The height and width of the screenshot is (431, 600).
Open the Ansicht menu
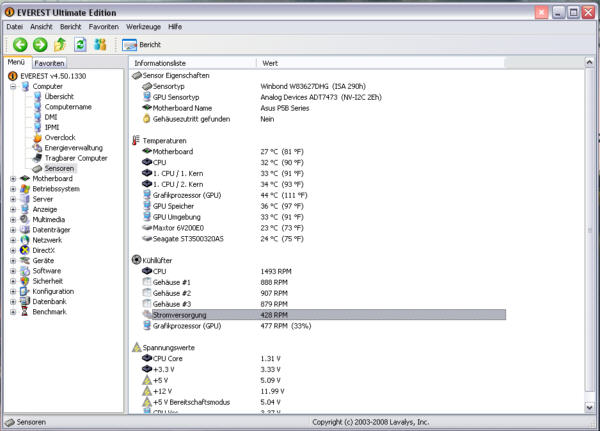[41, 27]
